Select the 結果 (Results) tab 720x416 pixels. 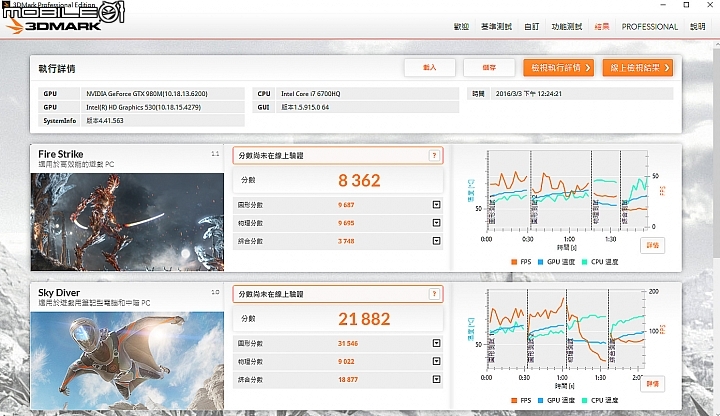(x=602, y=27)
